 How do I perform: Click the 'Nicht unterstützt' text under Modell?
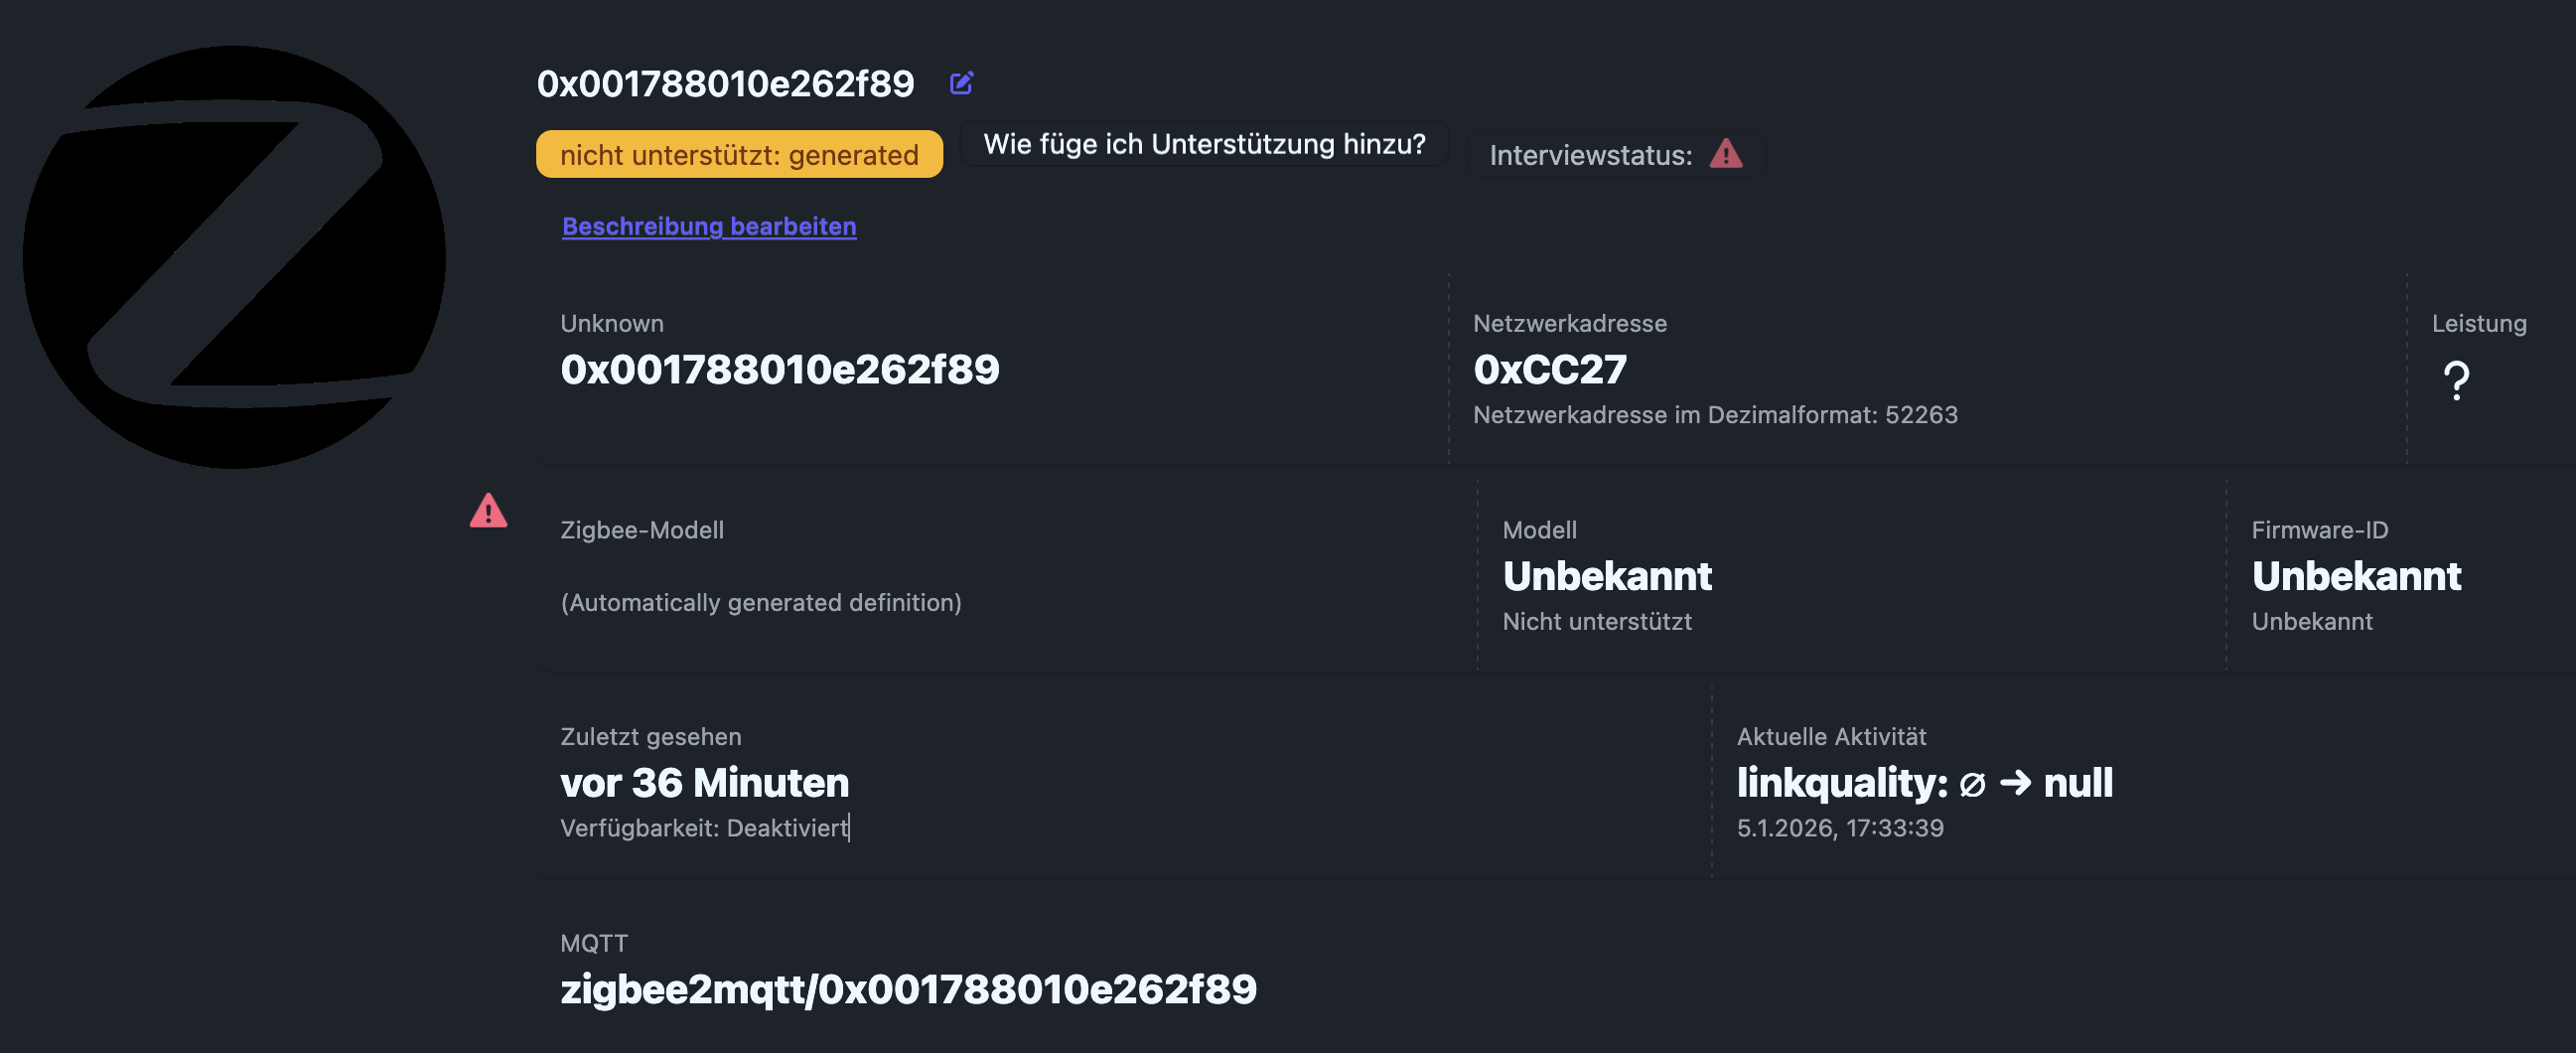(1596, 622)
